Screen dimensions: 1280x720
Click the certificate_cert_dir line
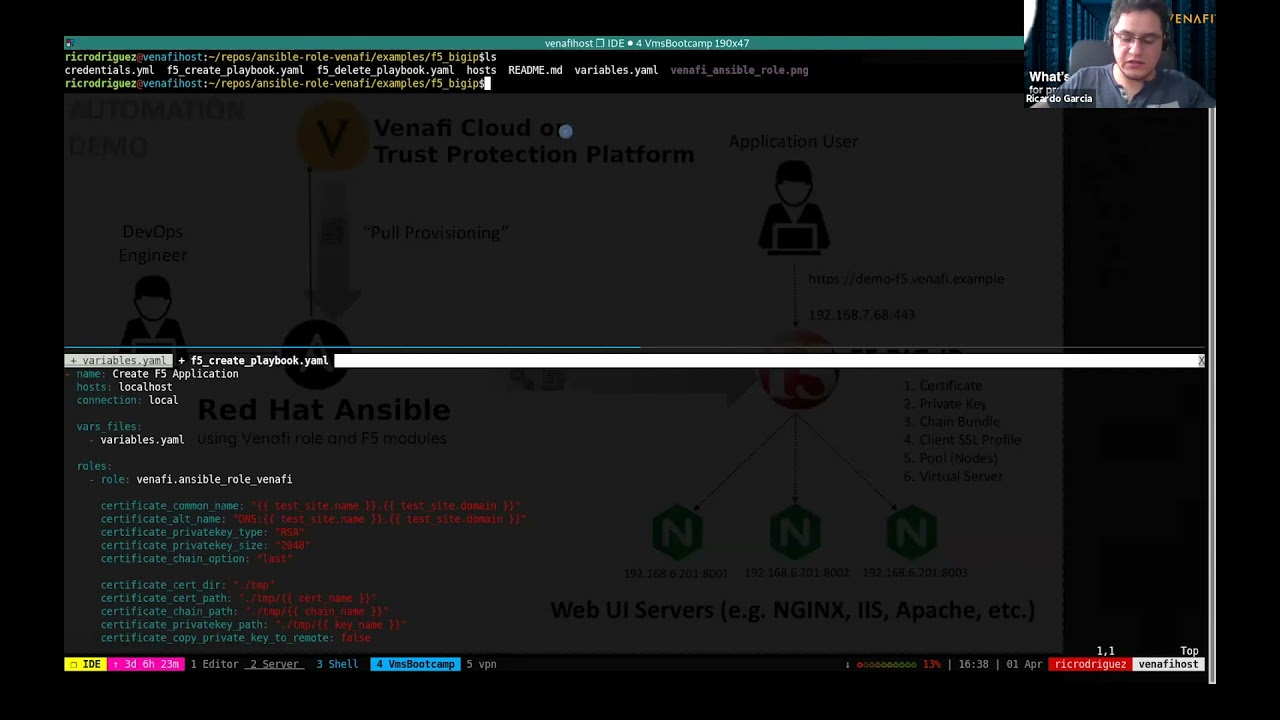[187, 585]
